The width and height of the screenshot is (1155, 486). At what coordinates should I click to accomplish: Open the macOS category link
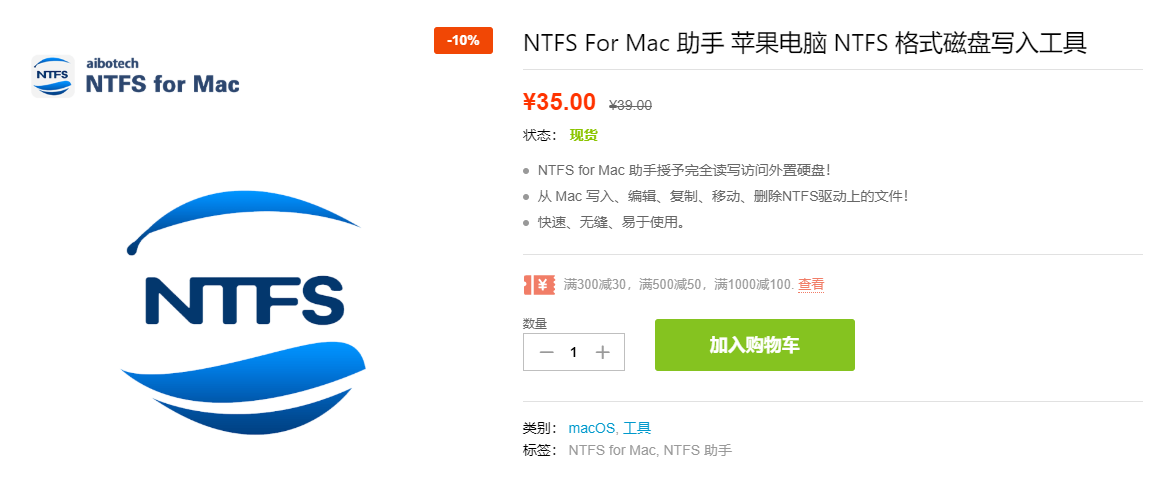coord(593,428)
